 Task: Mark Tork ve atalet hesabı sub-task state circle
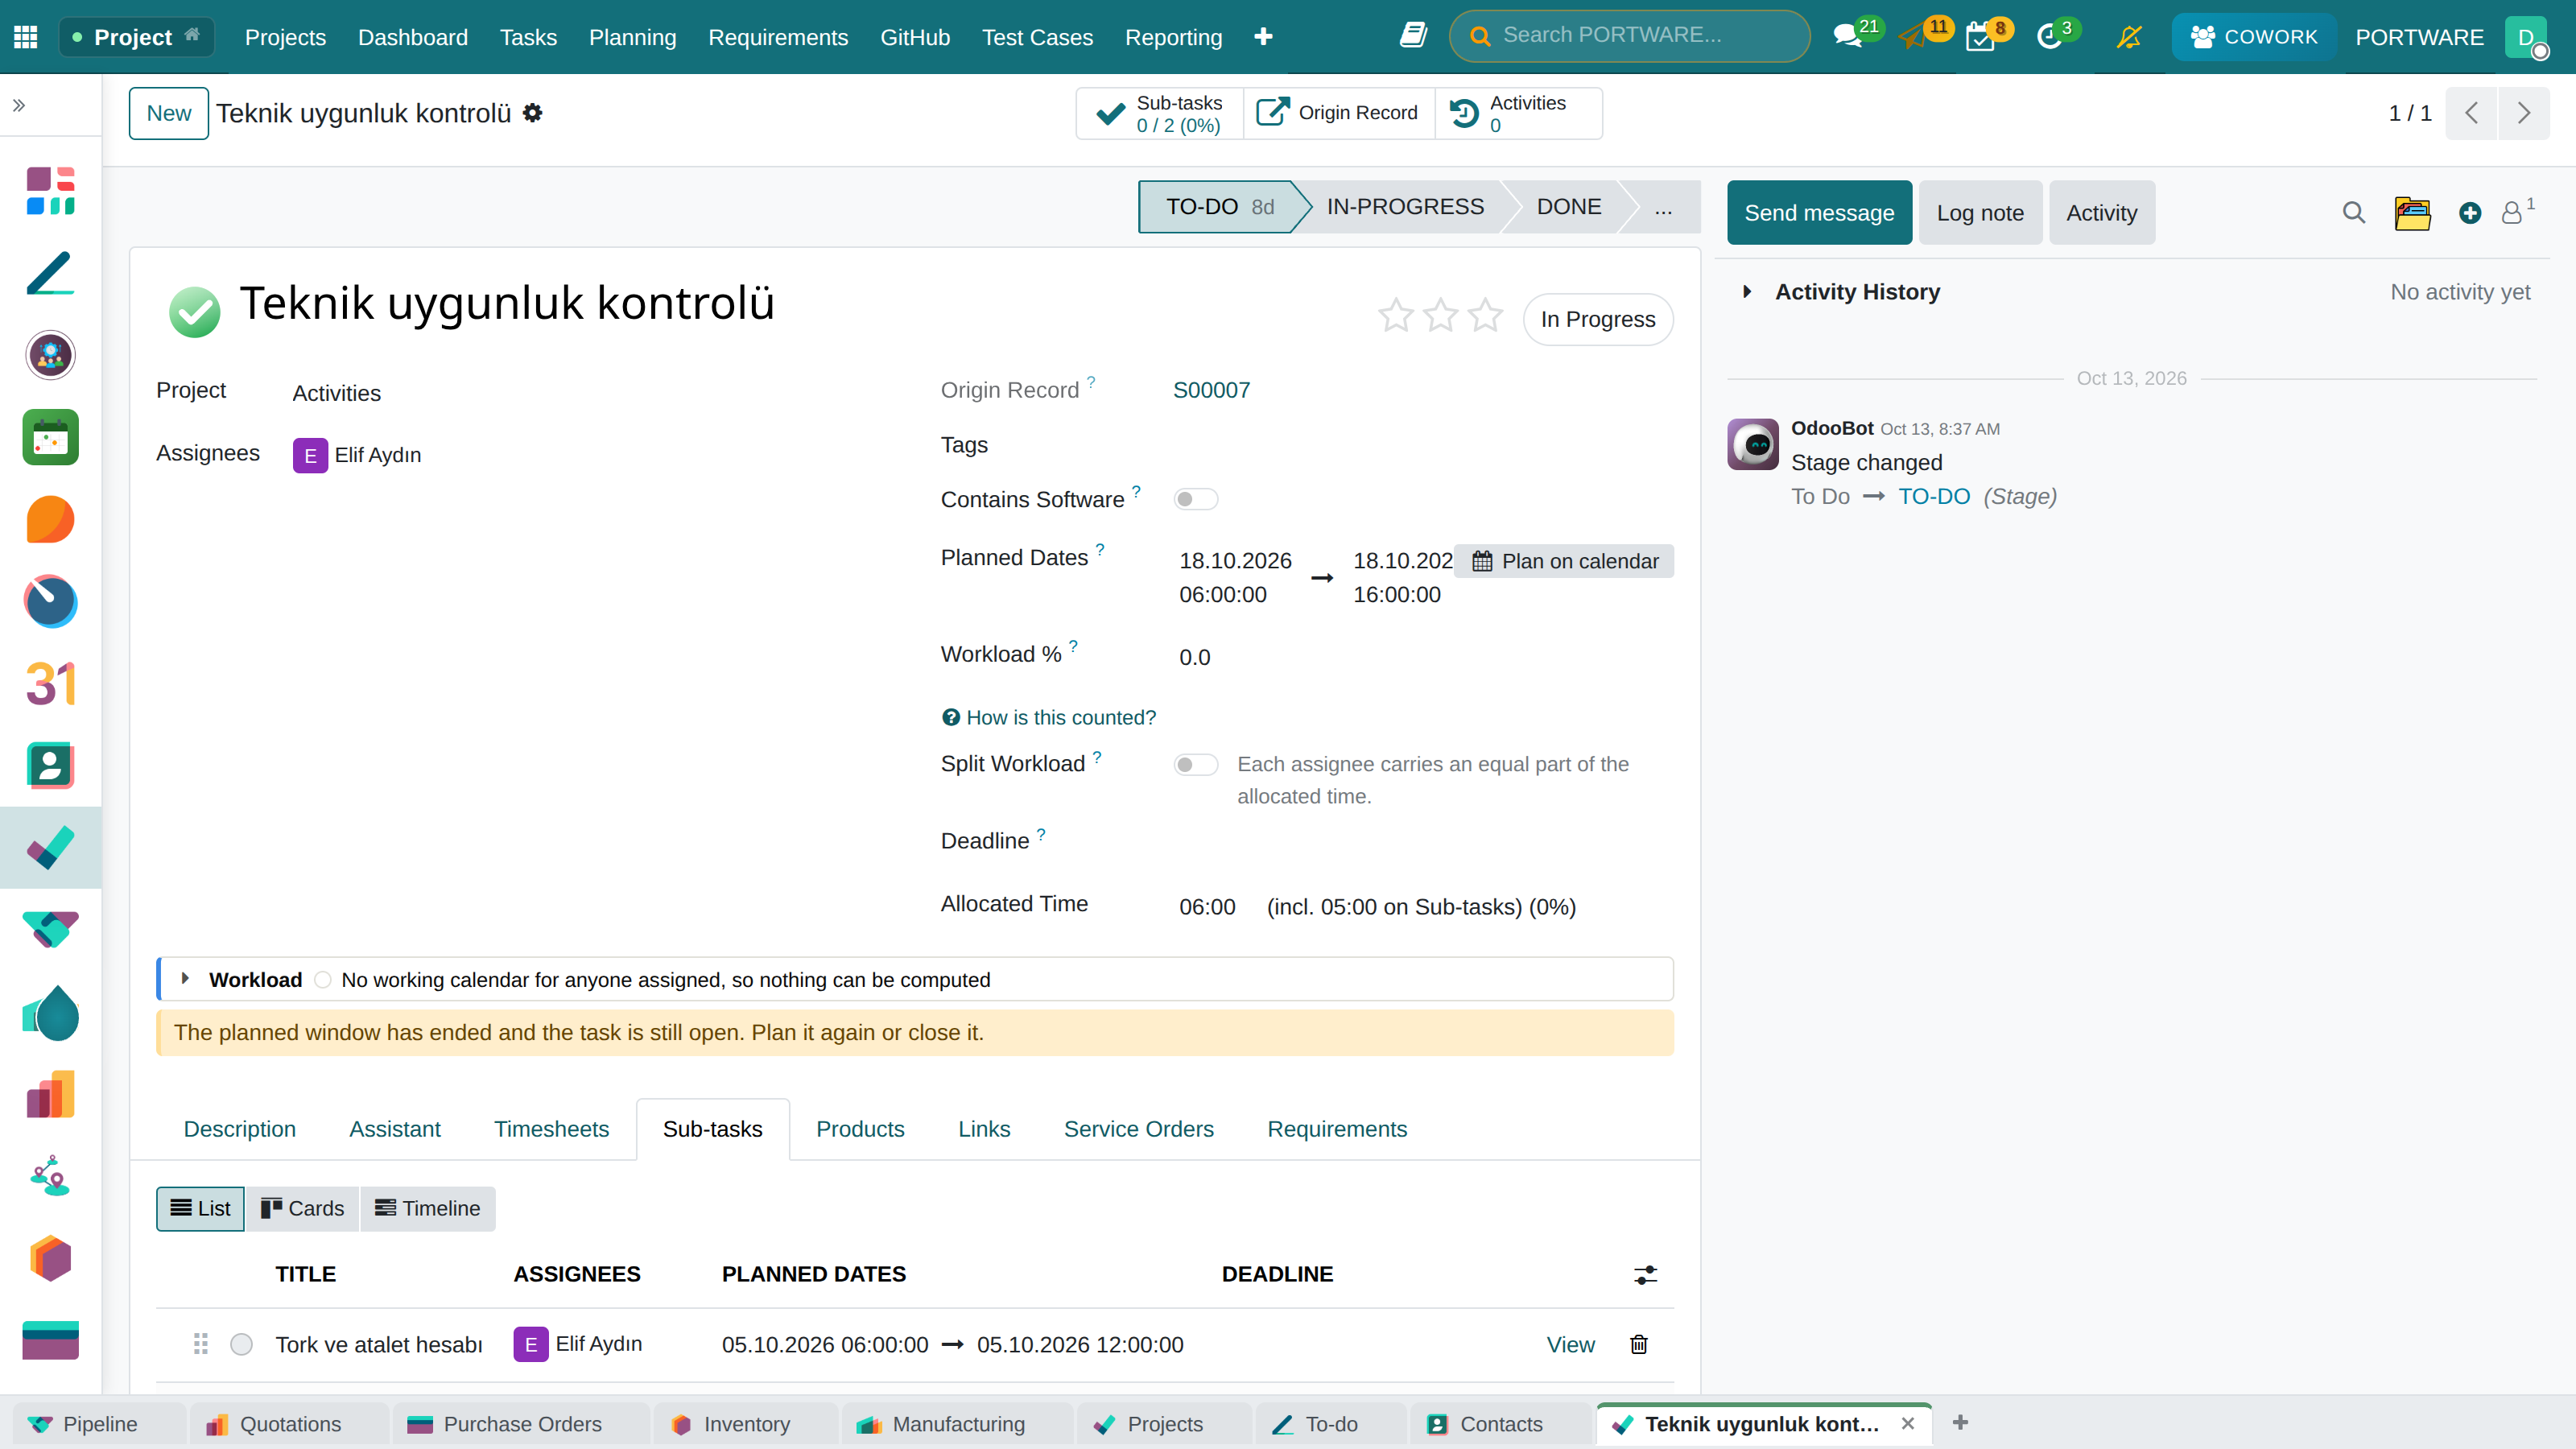[x=241, y=1344]
